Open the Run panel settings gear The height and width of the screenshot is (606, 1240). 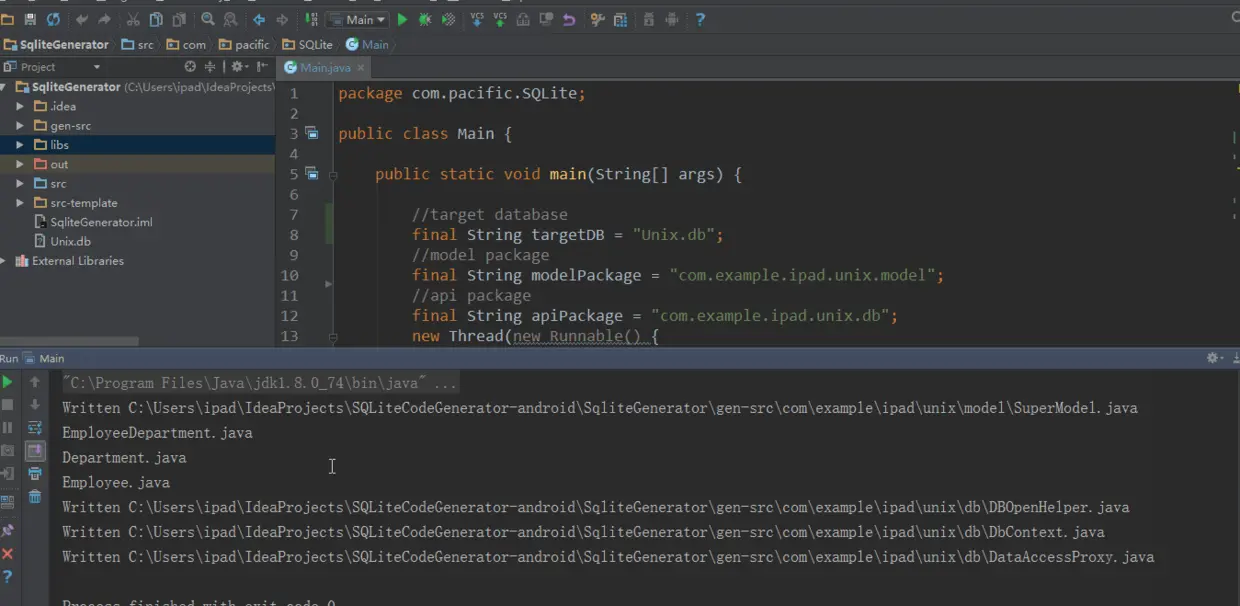point(1215,358)
